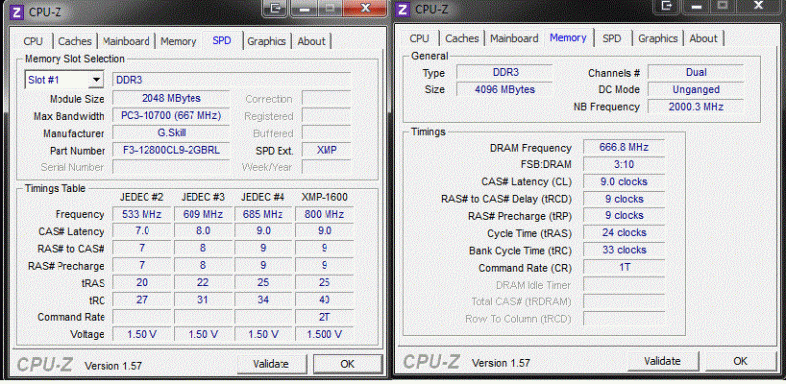The width and height of the screenshot is (786, 384).
Task: Click Validate button in right window
Action: pos(662,361)
